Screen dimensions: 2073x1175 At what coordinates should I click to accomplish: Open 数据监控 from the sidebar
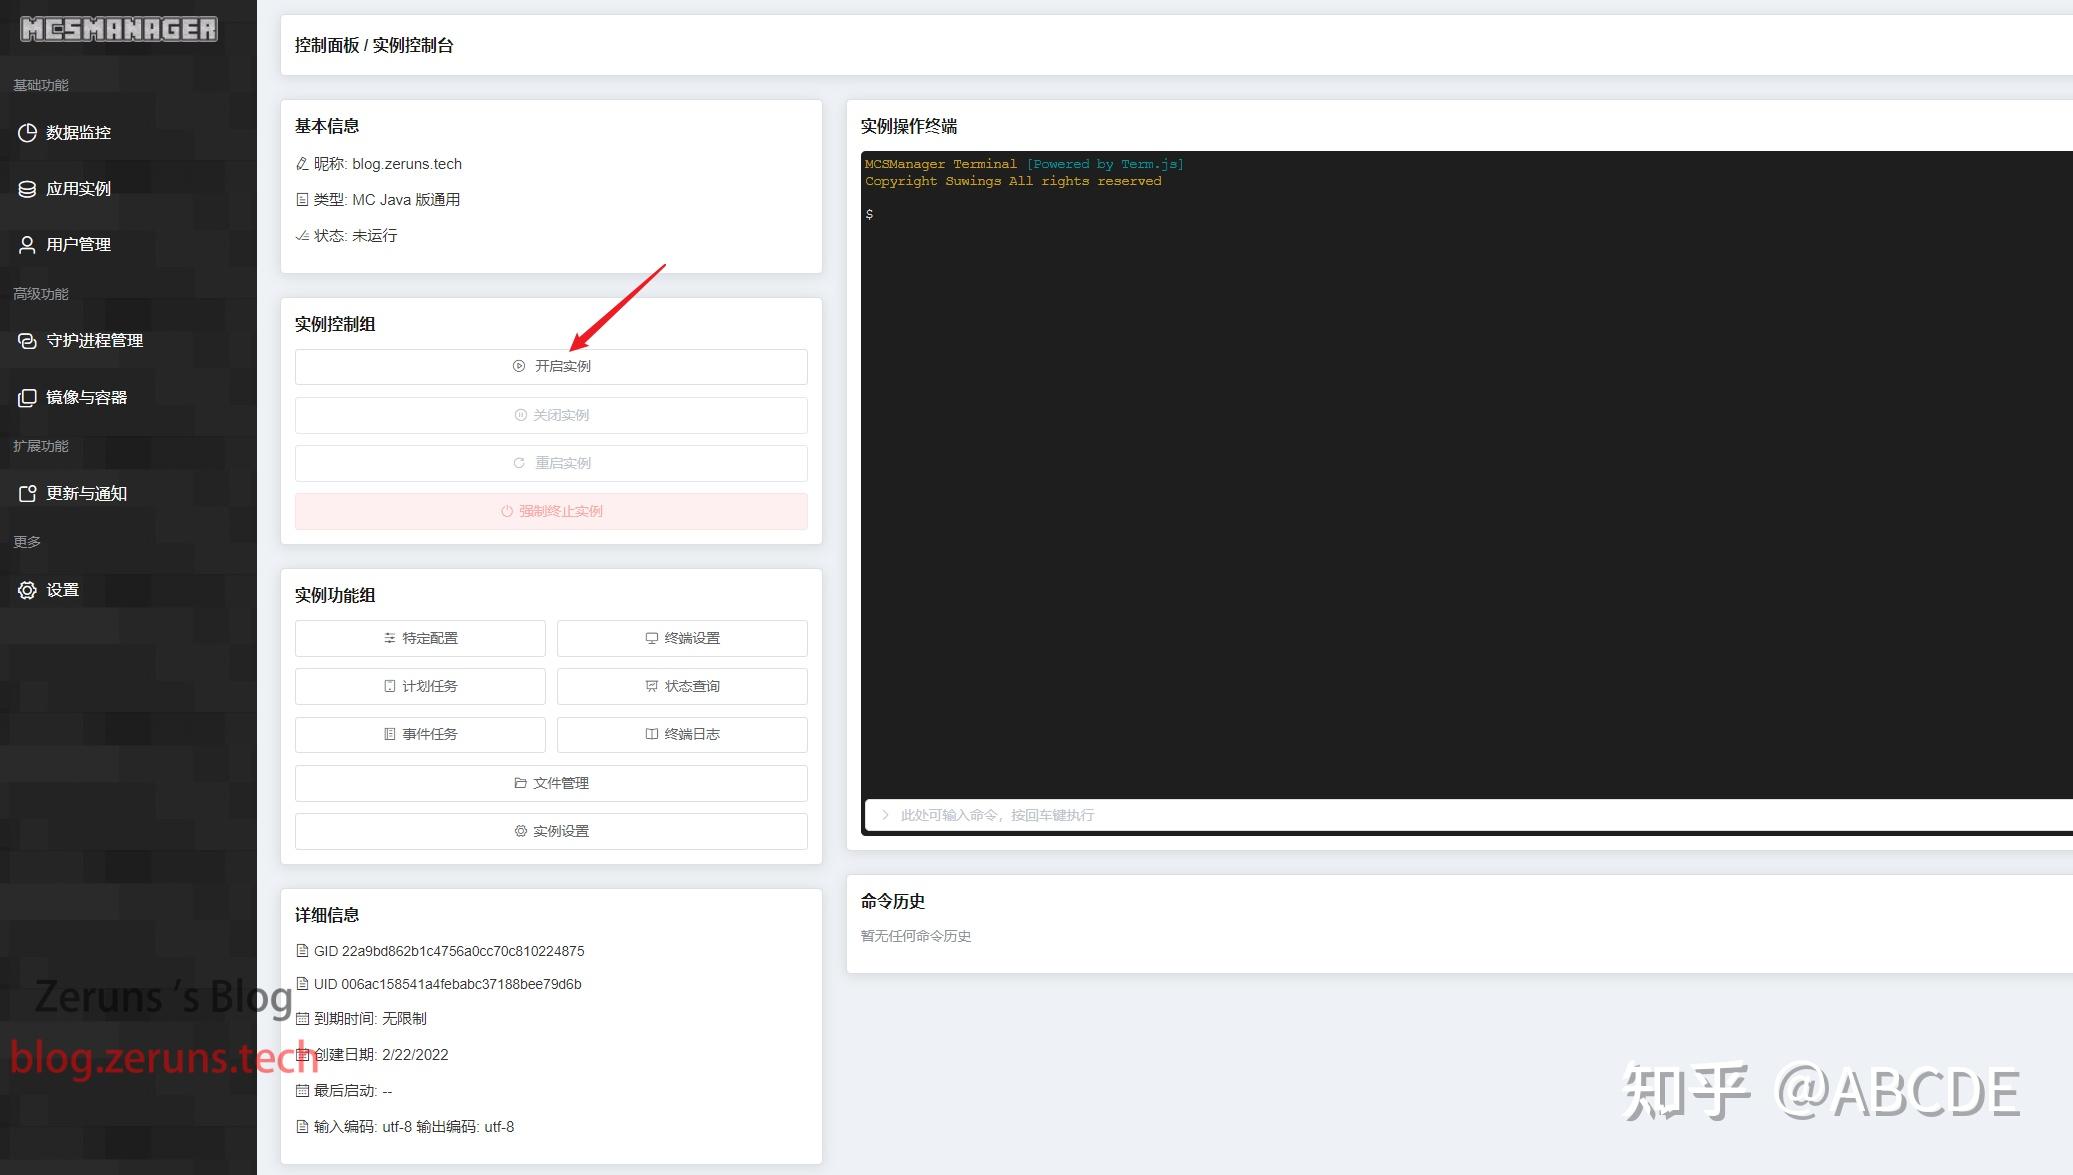78,133
